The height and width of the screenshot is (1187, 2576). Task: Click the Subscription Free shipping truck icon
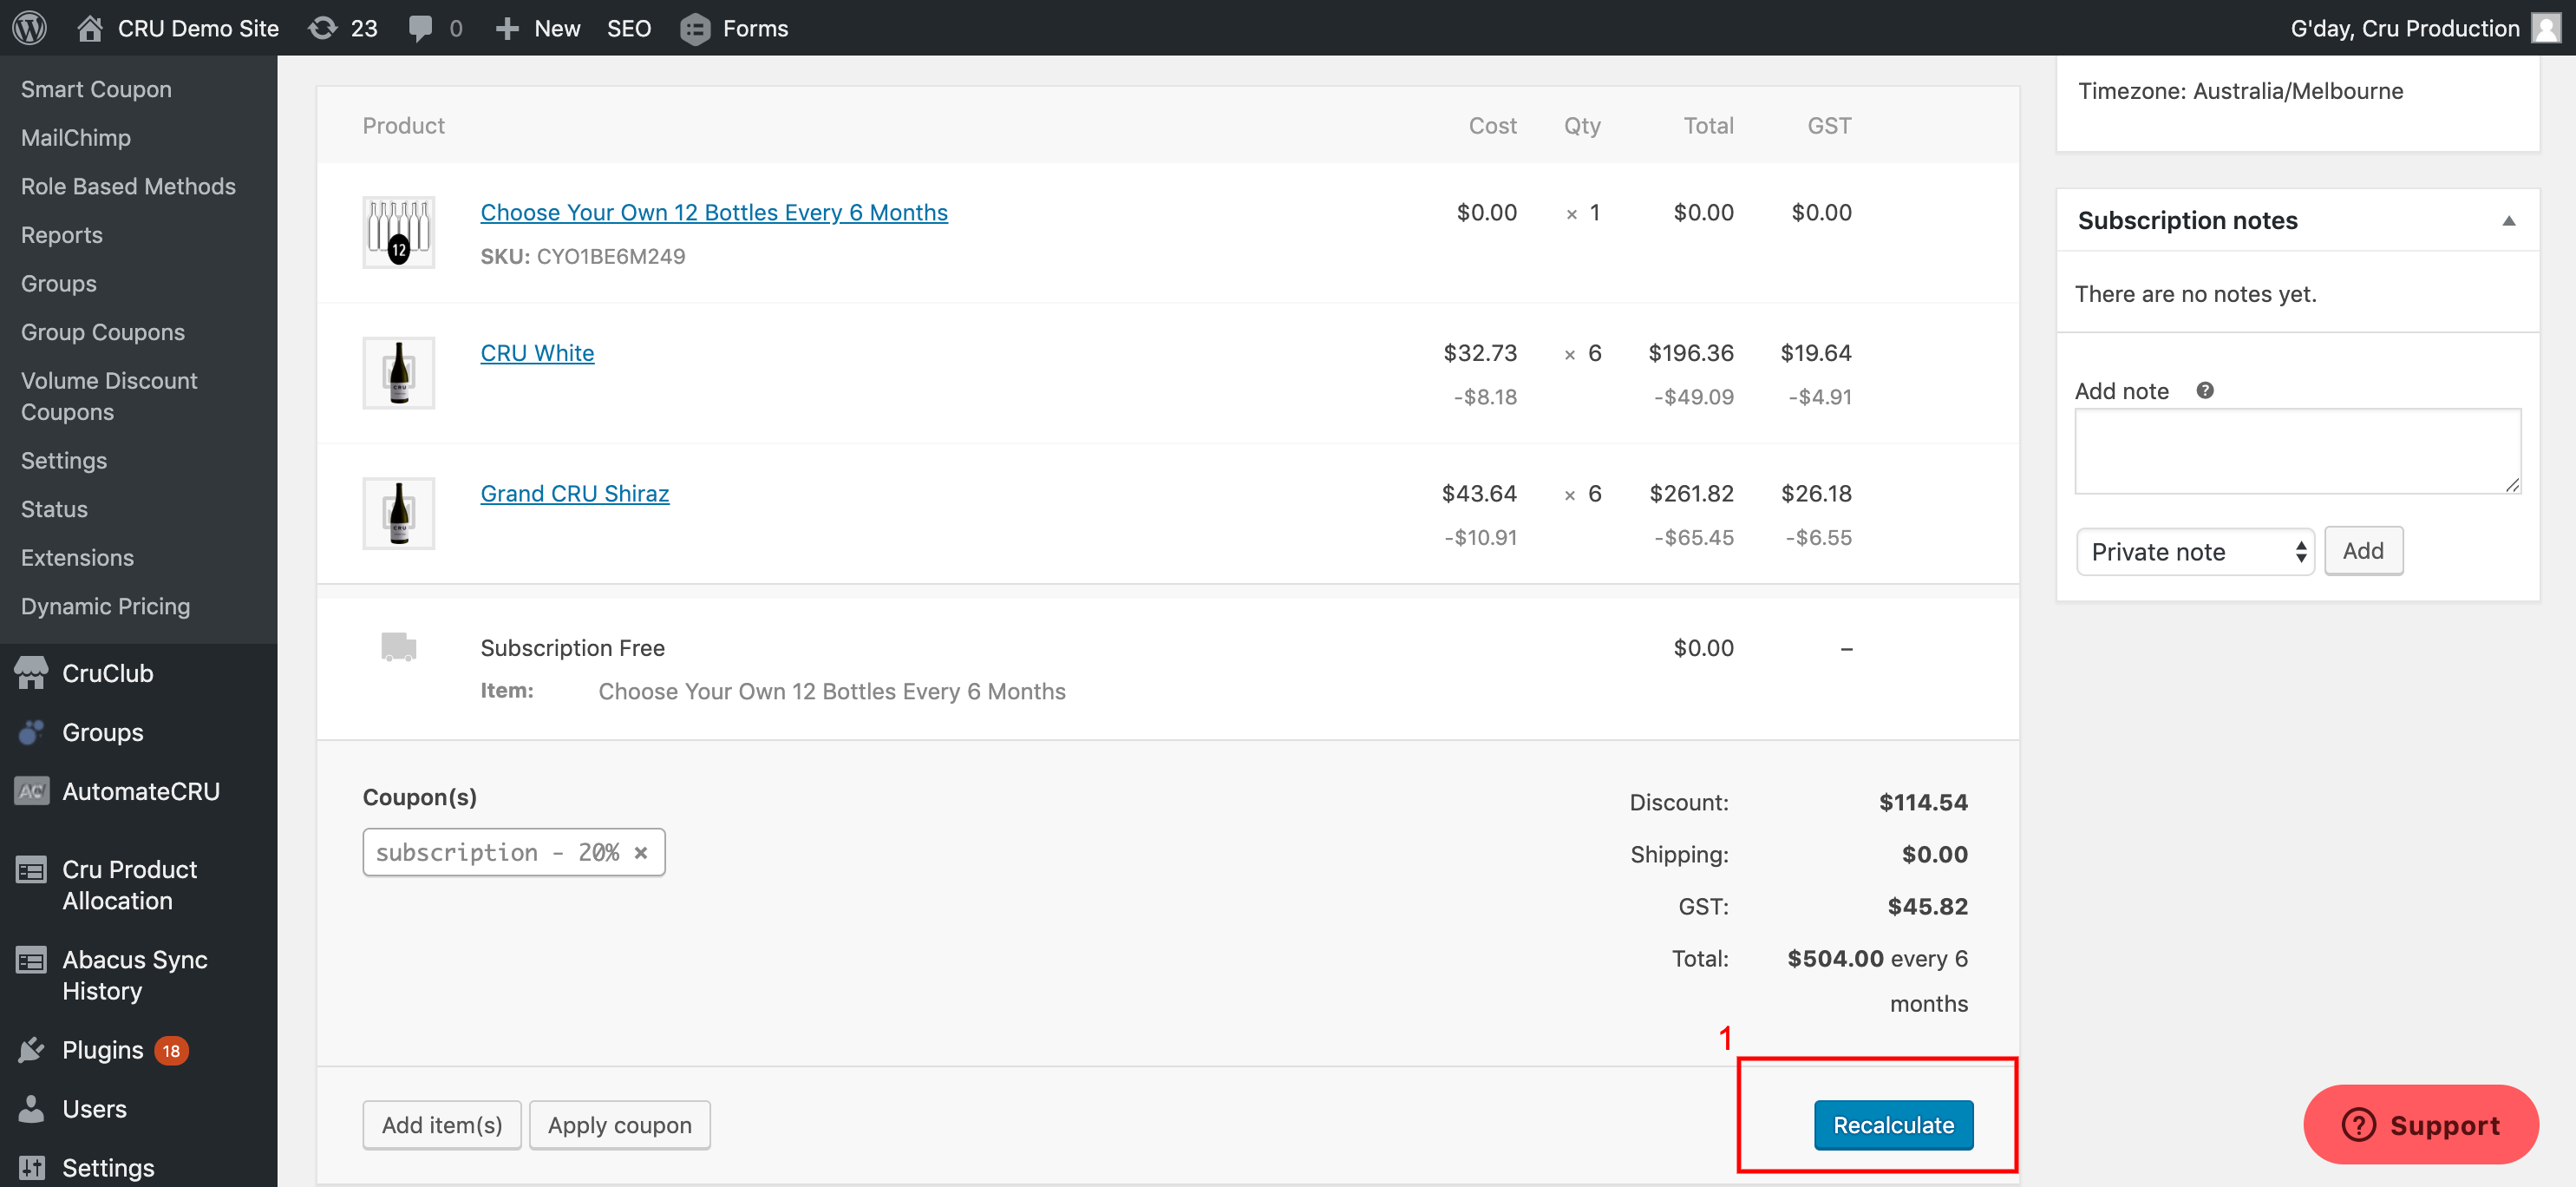pos(398,647)
